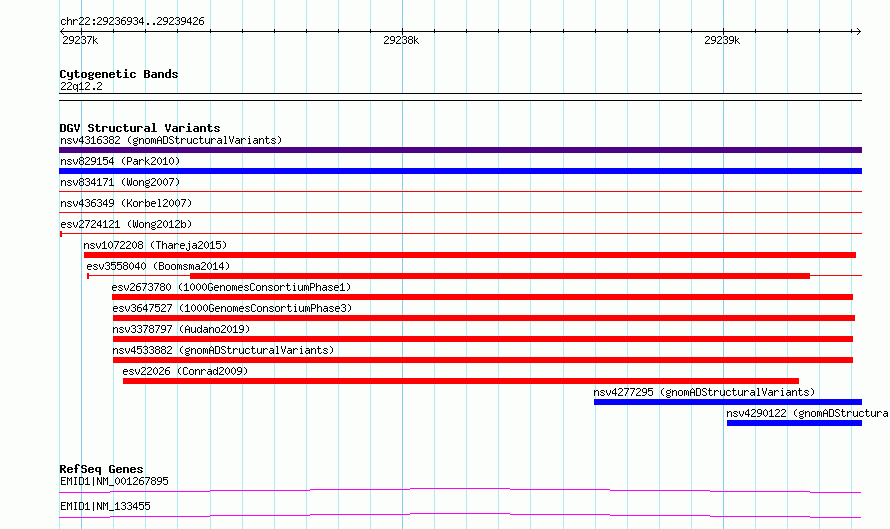Click the blue nsv829154 variant bar

click(x=460, y=171)
